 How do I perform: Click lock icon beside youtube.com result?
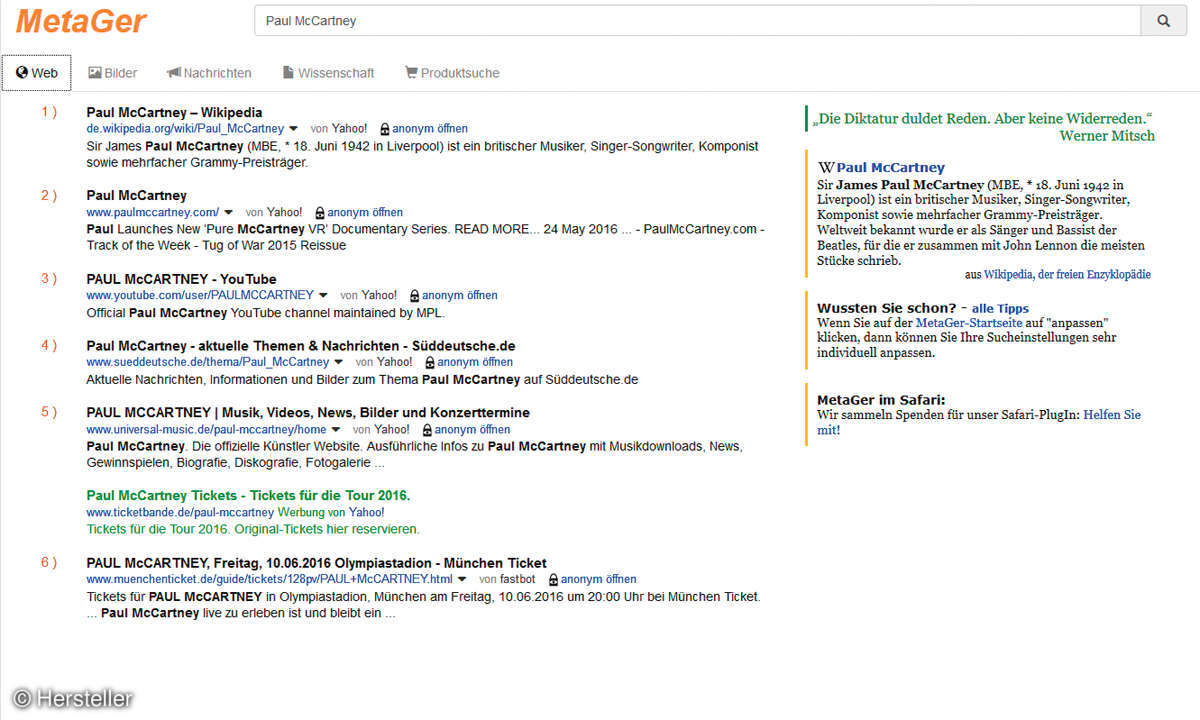pos(414,296)
